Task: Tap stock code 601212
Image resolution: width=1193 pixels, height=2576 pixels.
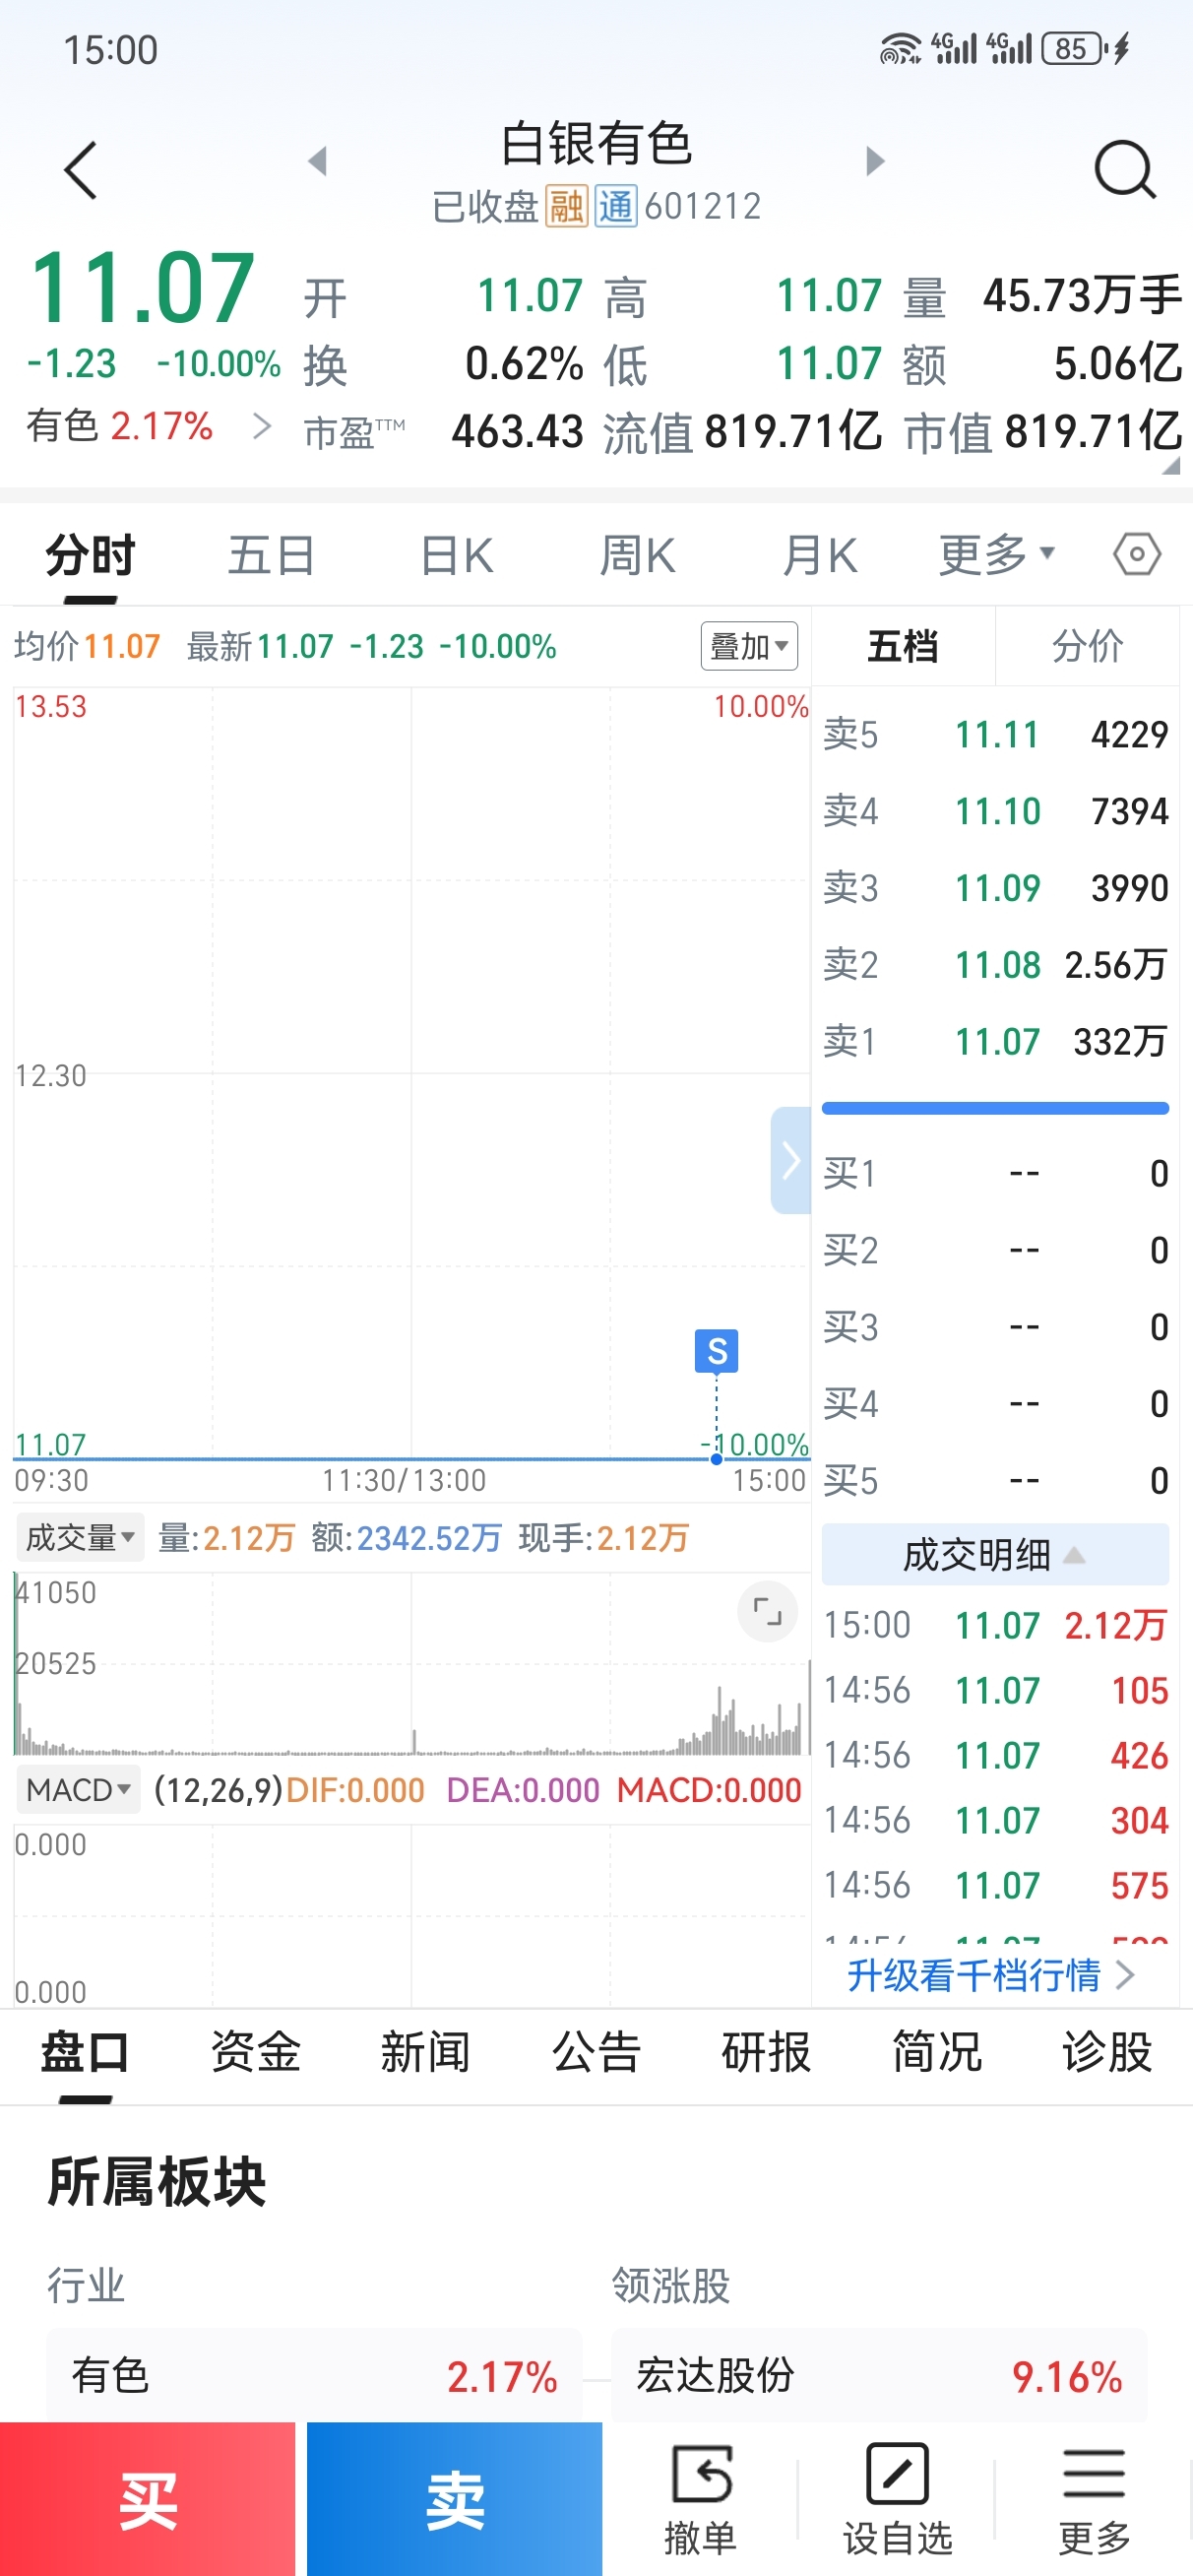Action: tap(703, 206)
